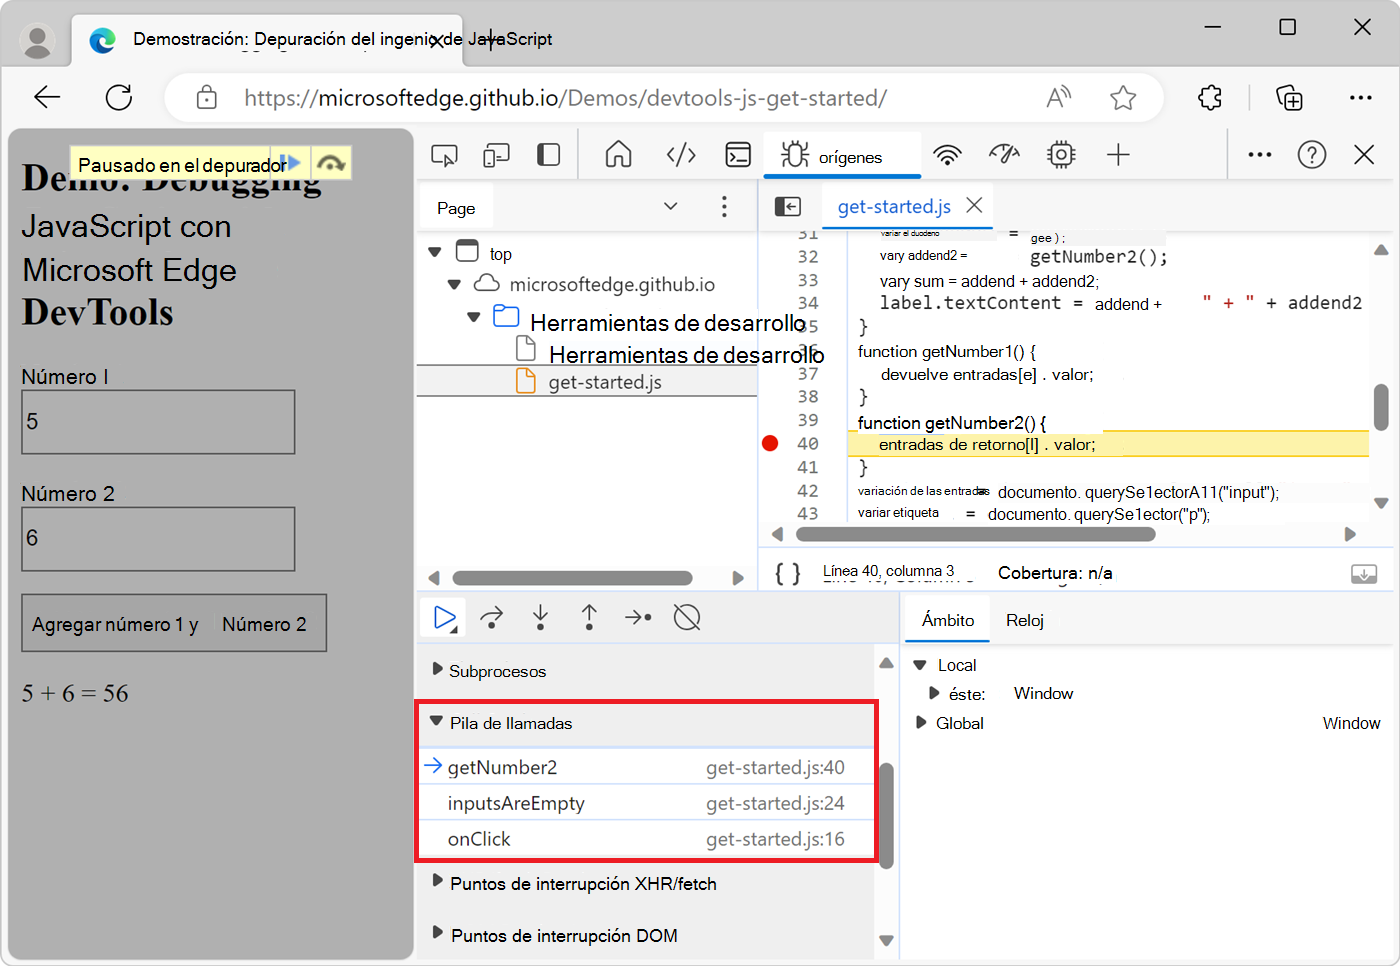This screenshot has height=966, width=1400.
Task: Open the Console tool icon
Action: point(738,155)
